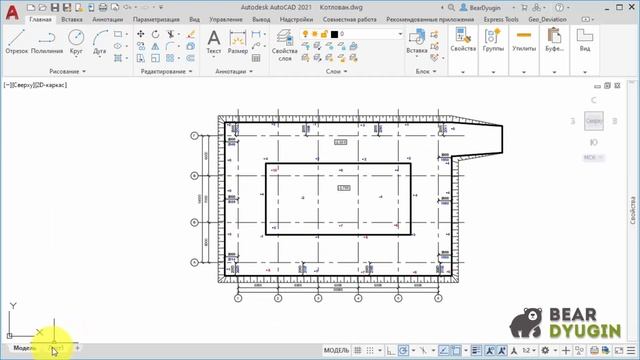Viewport: 640px width, 360px height.
Task: Open the Свойства properties panel button
Action: coord(463,40)
